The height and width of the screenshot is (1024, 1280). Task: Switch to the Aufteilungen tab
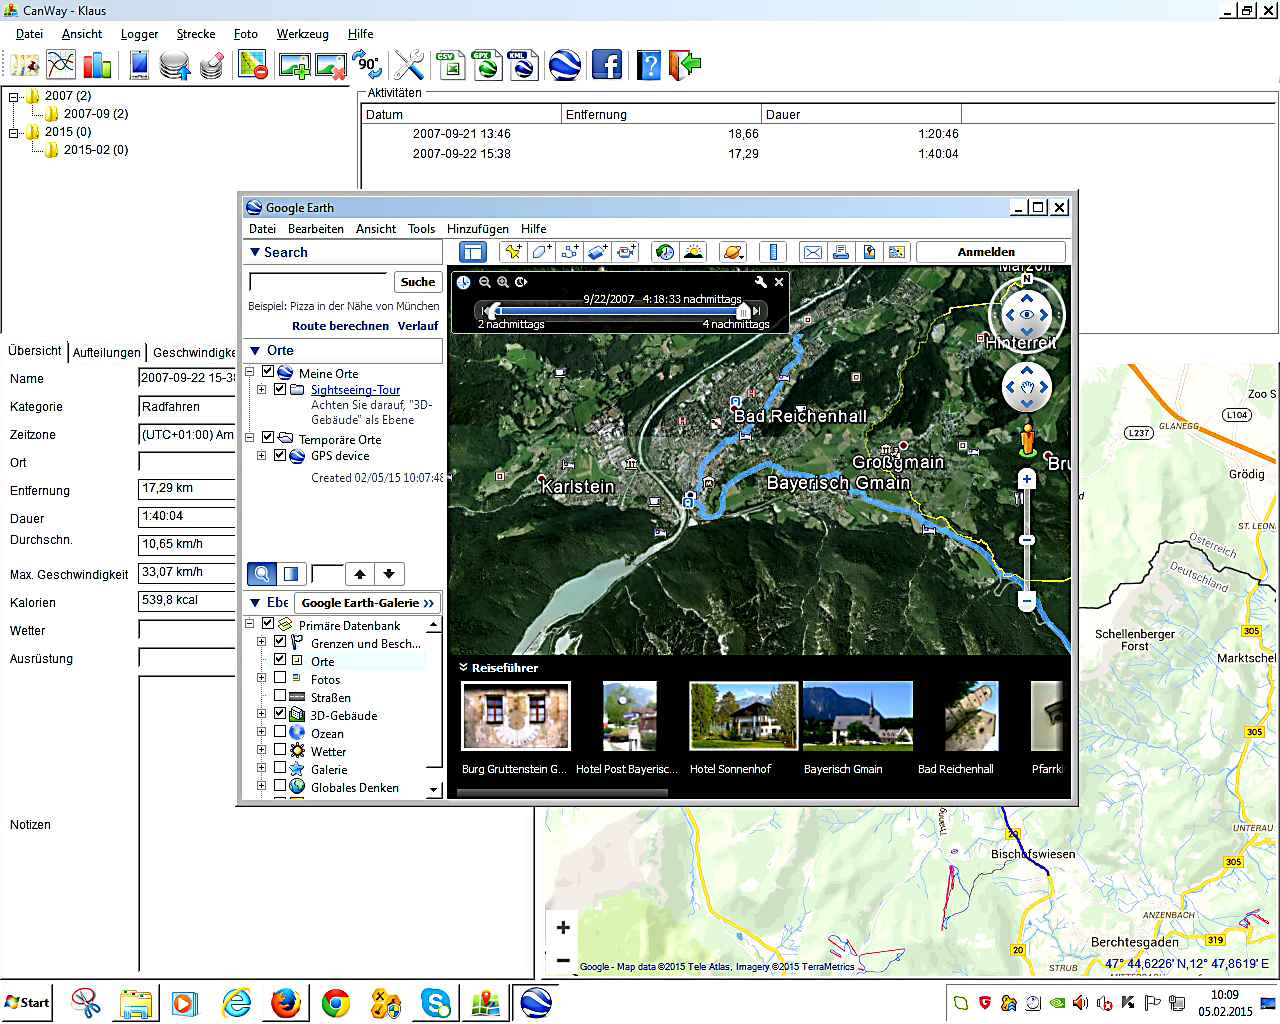click(107, 352)
